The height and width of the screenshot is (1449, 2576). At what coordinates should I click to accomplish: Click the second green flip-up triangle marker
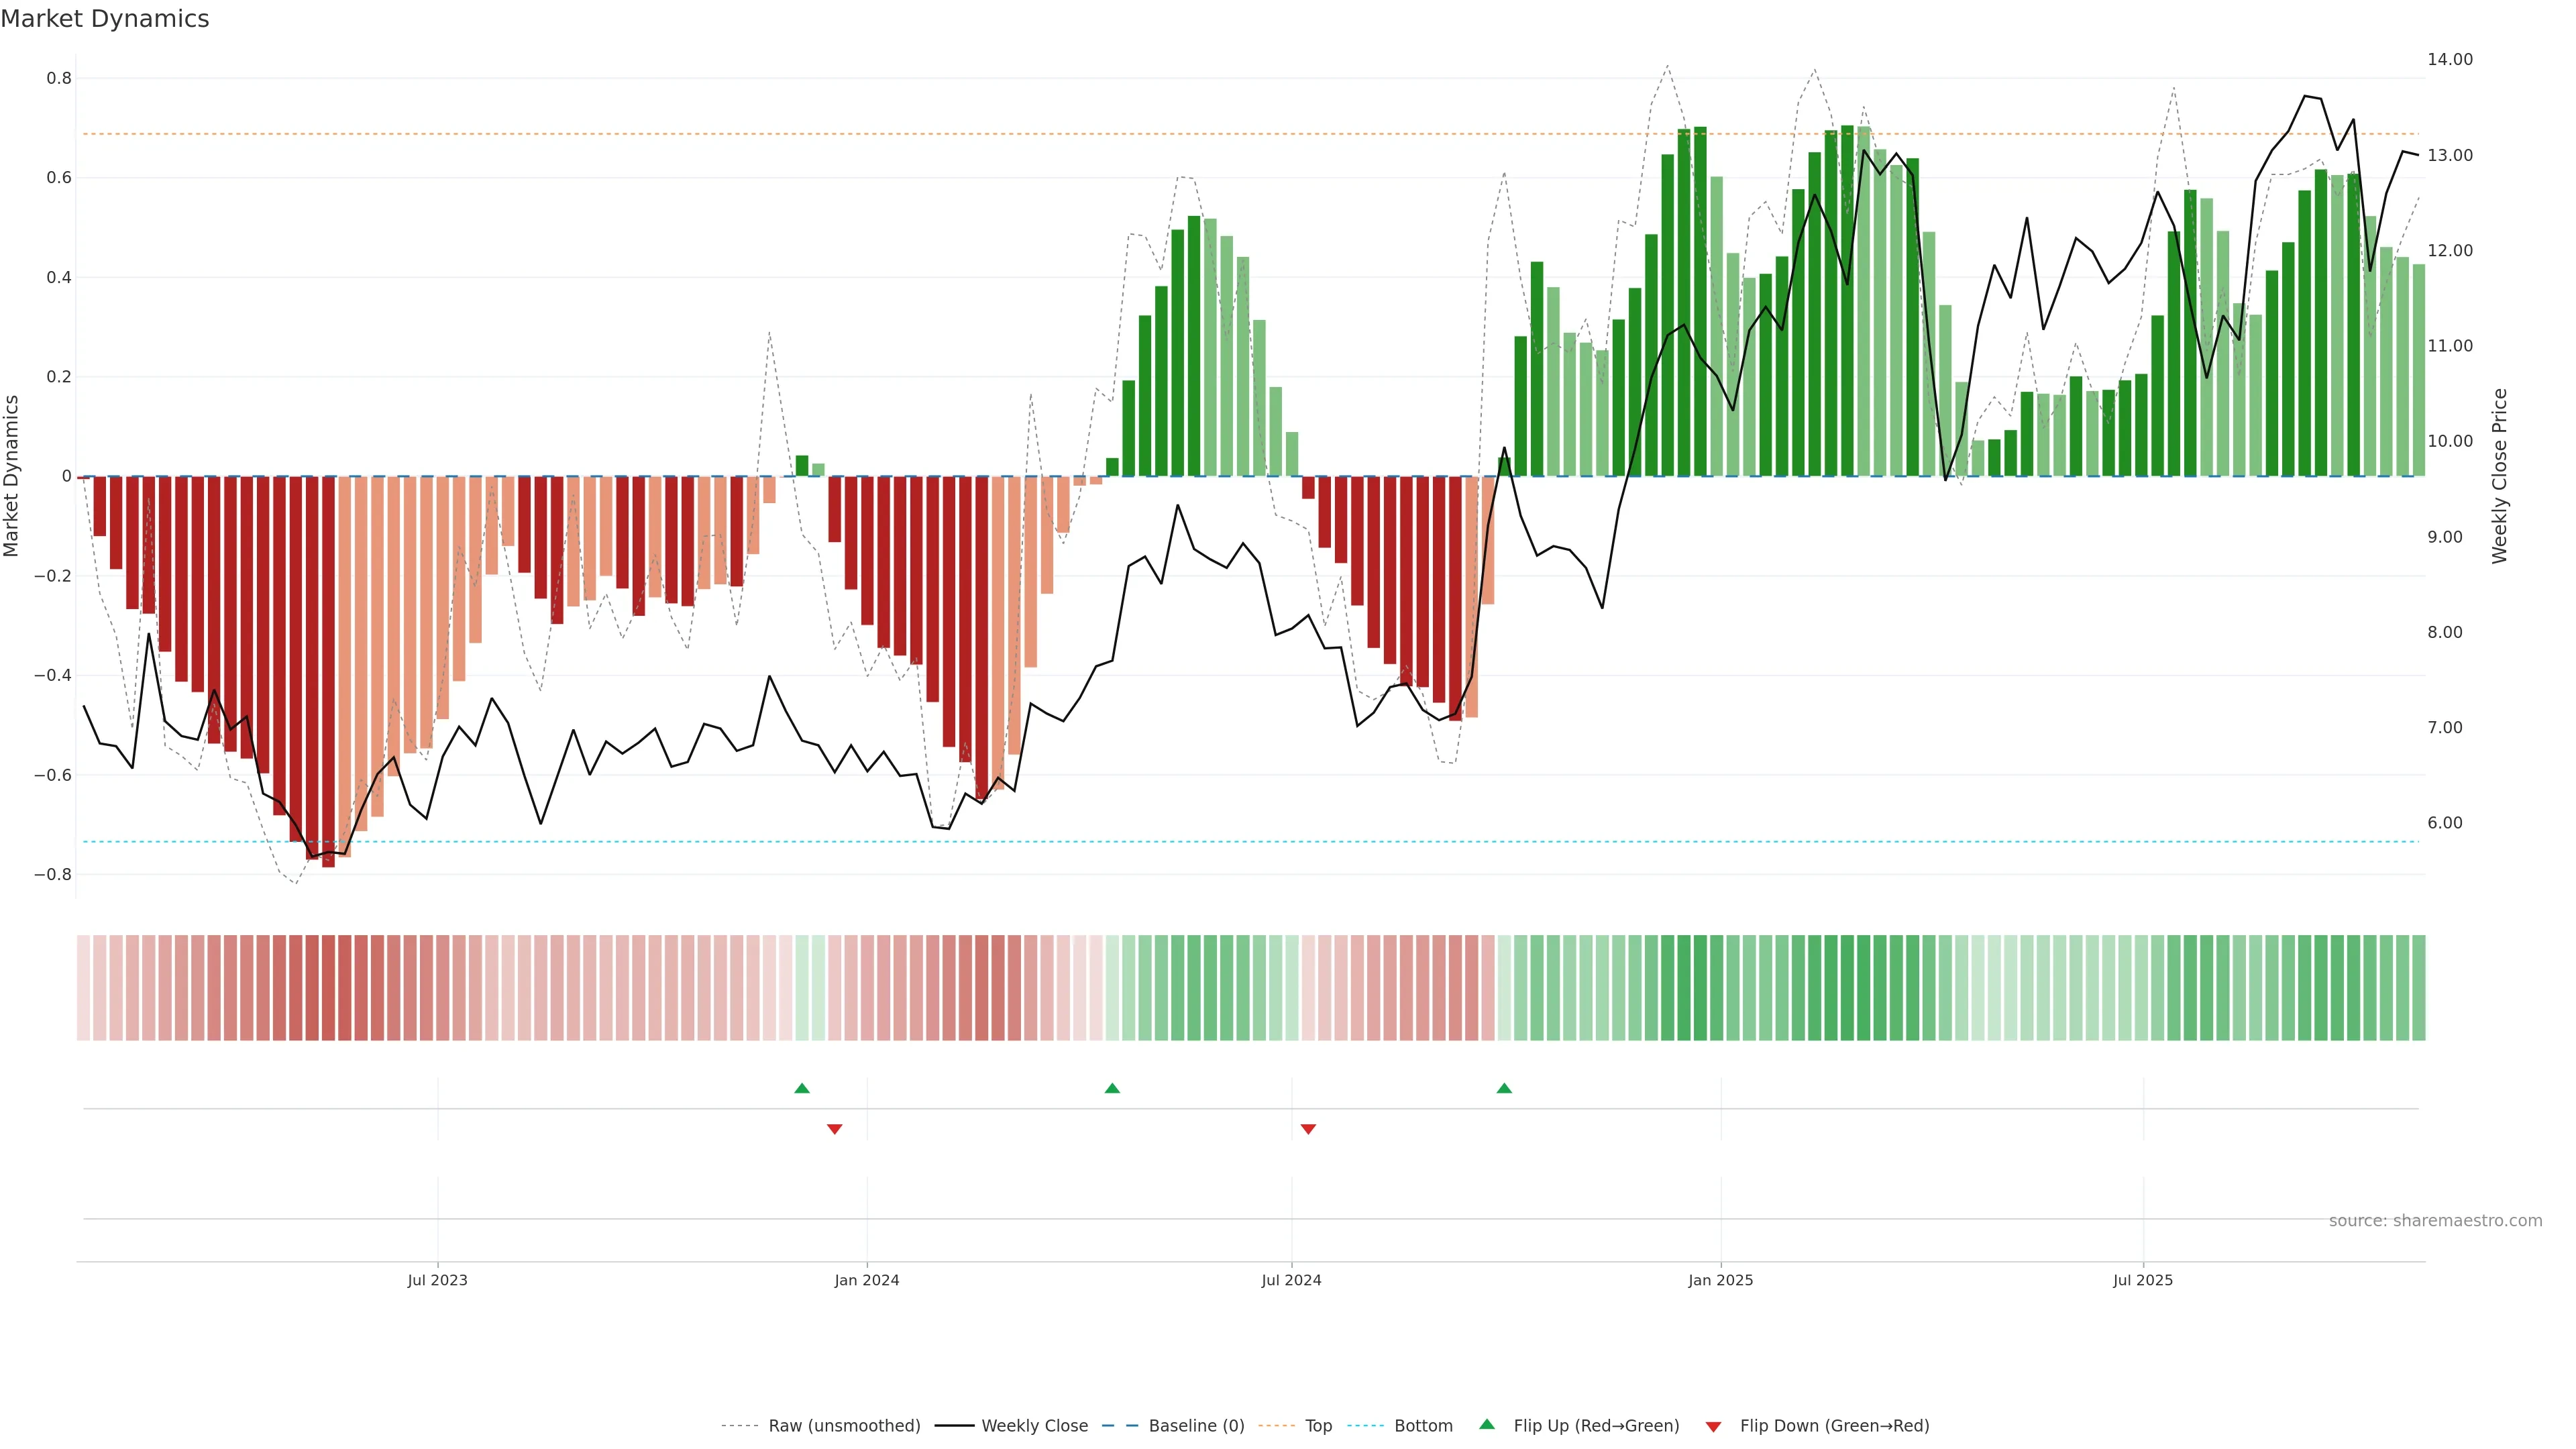pos(1112,1088)
